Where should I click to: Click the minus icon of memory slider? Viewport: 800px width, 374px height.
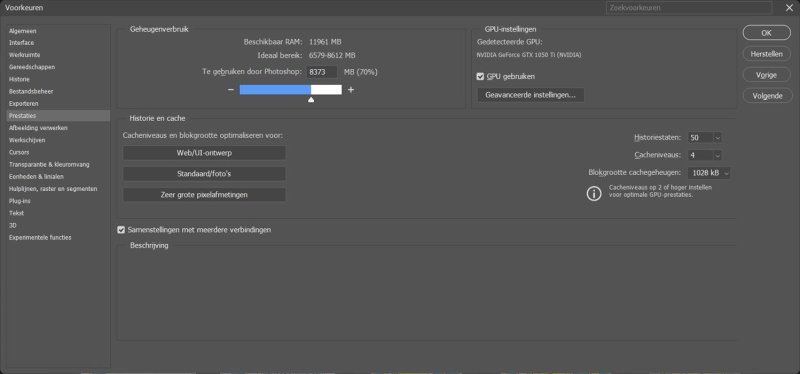pyautogui.click(x=231, y=90)
